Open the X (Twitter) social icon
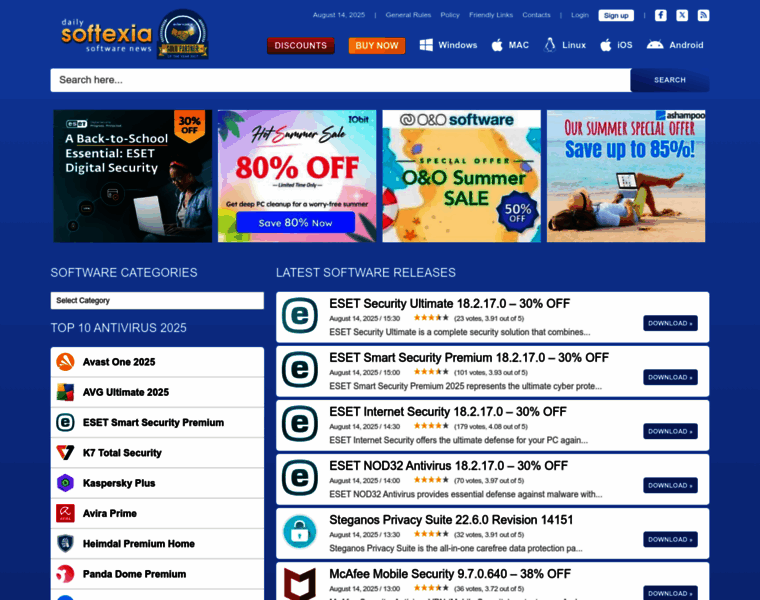The height and width of the screenshot is (600, 760). pyautogui.click(x=682, y=16)
